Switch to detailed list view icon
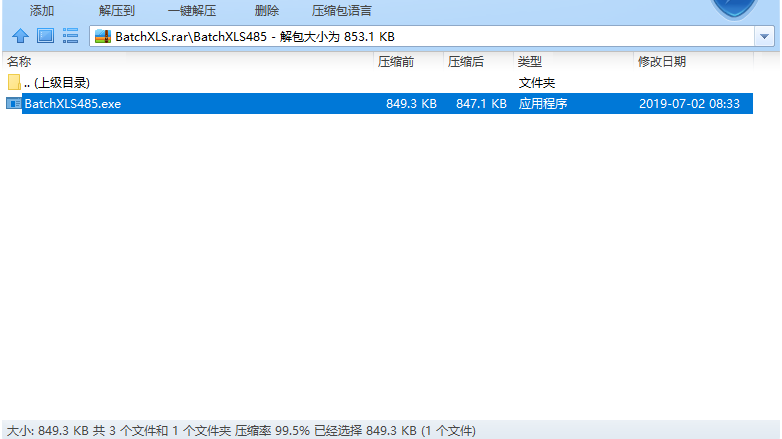Viewport: 782px width, 439px height. pyautogui.click(x=70, y=36)
